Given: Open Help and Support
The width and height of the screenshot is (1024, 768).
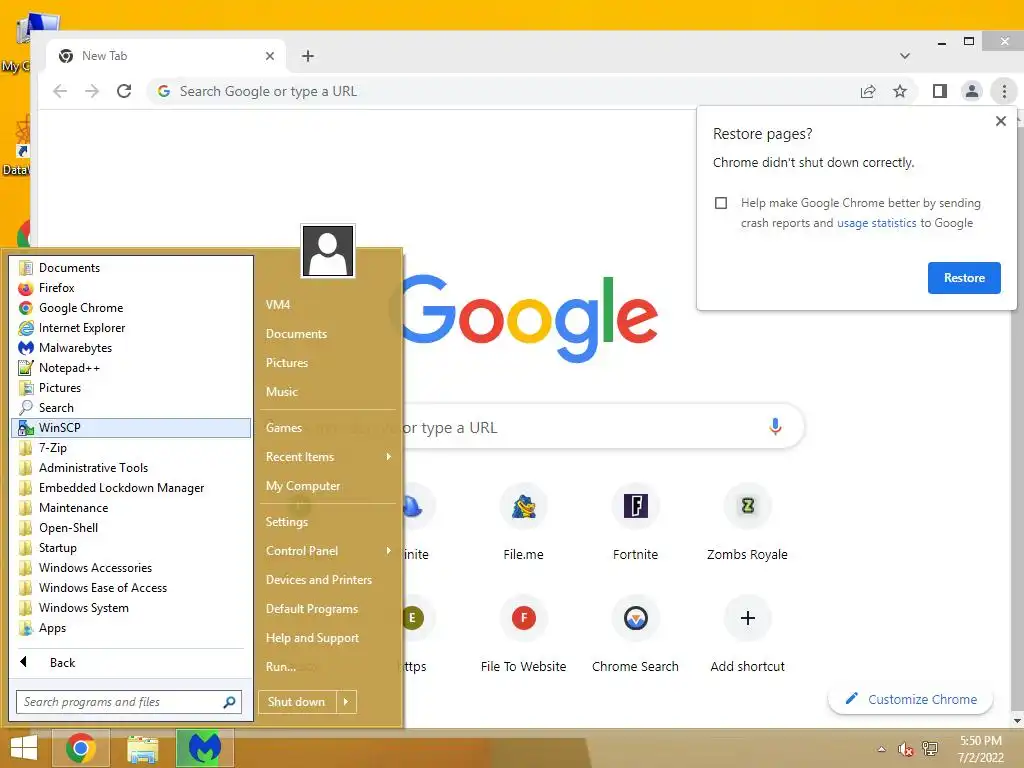Looking at the screenshot, I should click(x=328, y=638).
